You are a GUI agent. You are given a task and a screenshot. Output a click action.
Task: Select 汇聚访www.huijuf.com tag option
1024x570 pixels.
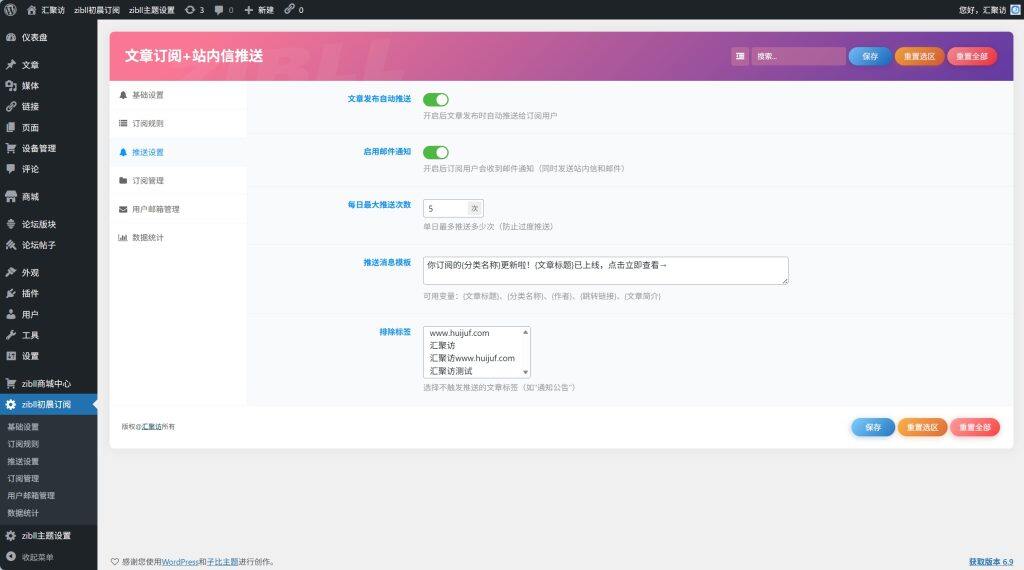pyautogui.click(x=472, y=358)
